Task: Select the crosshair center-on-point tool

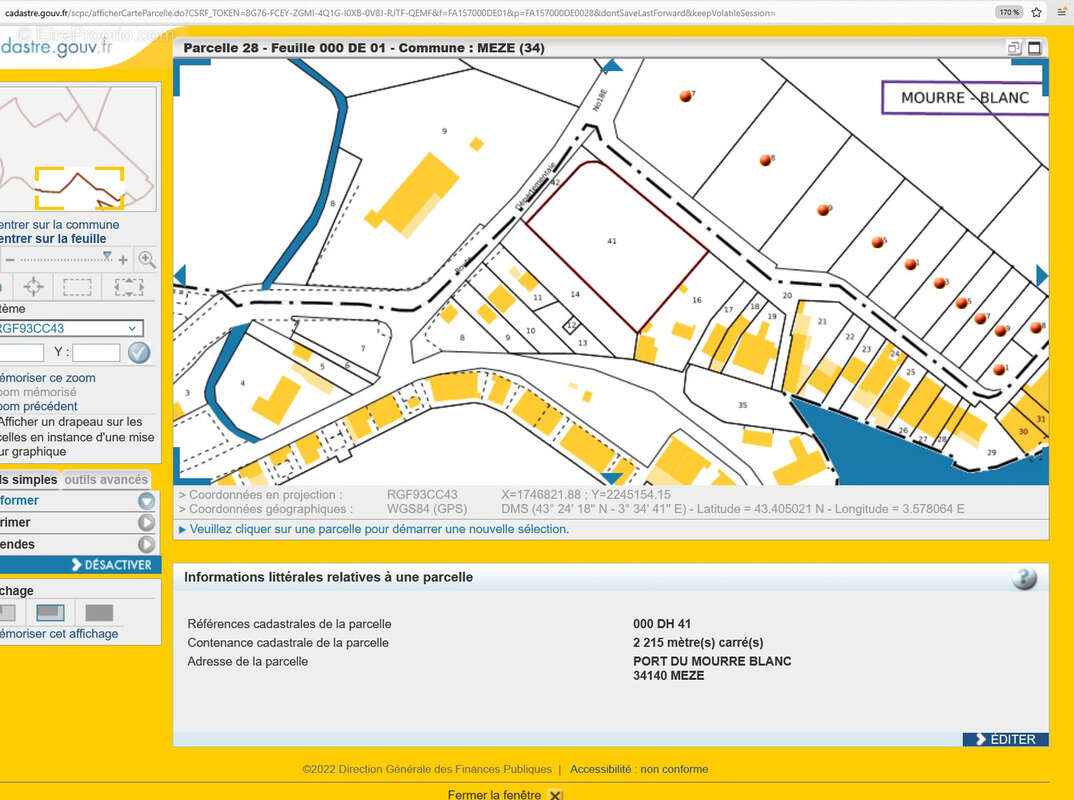Action: [x=33, y=287]
